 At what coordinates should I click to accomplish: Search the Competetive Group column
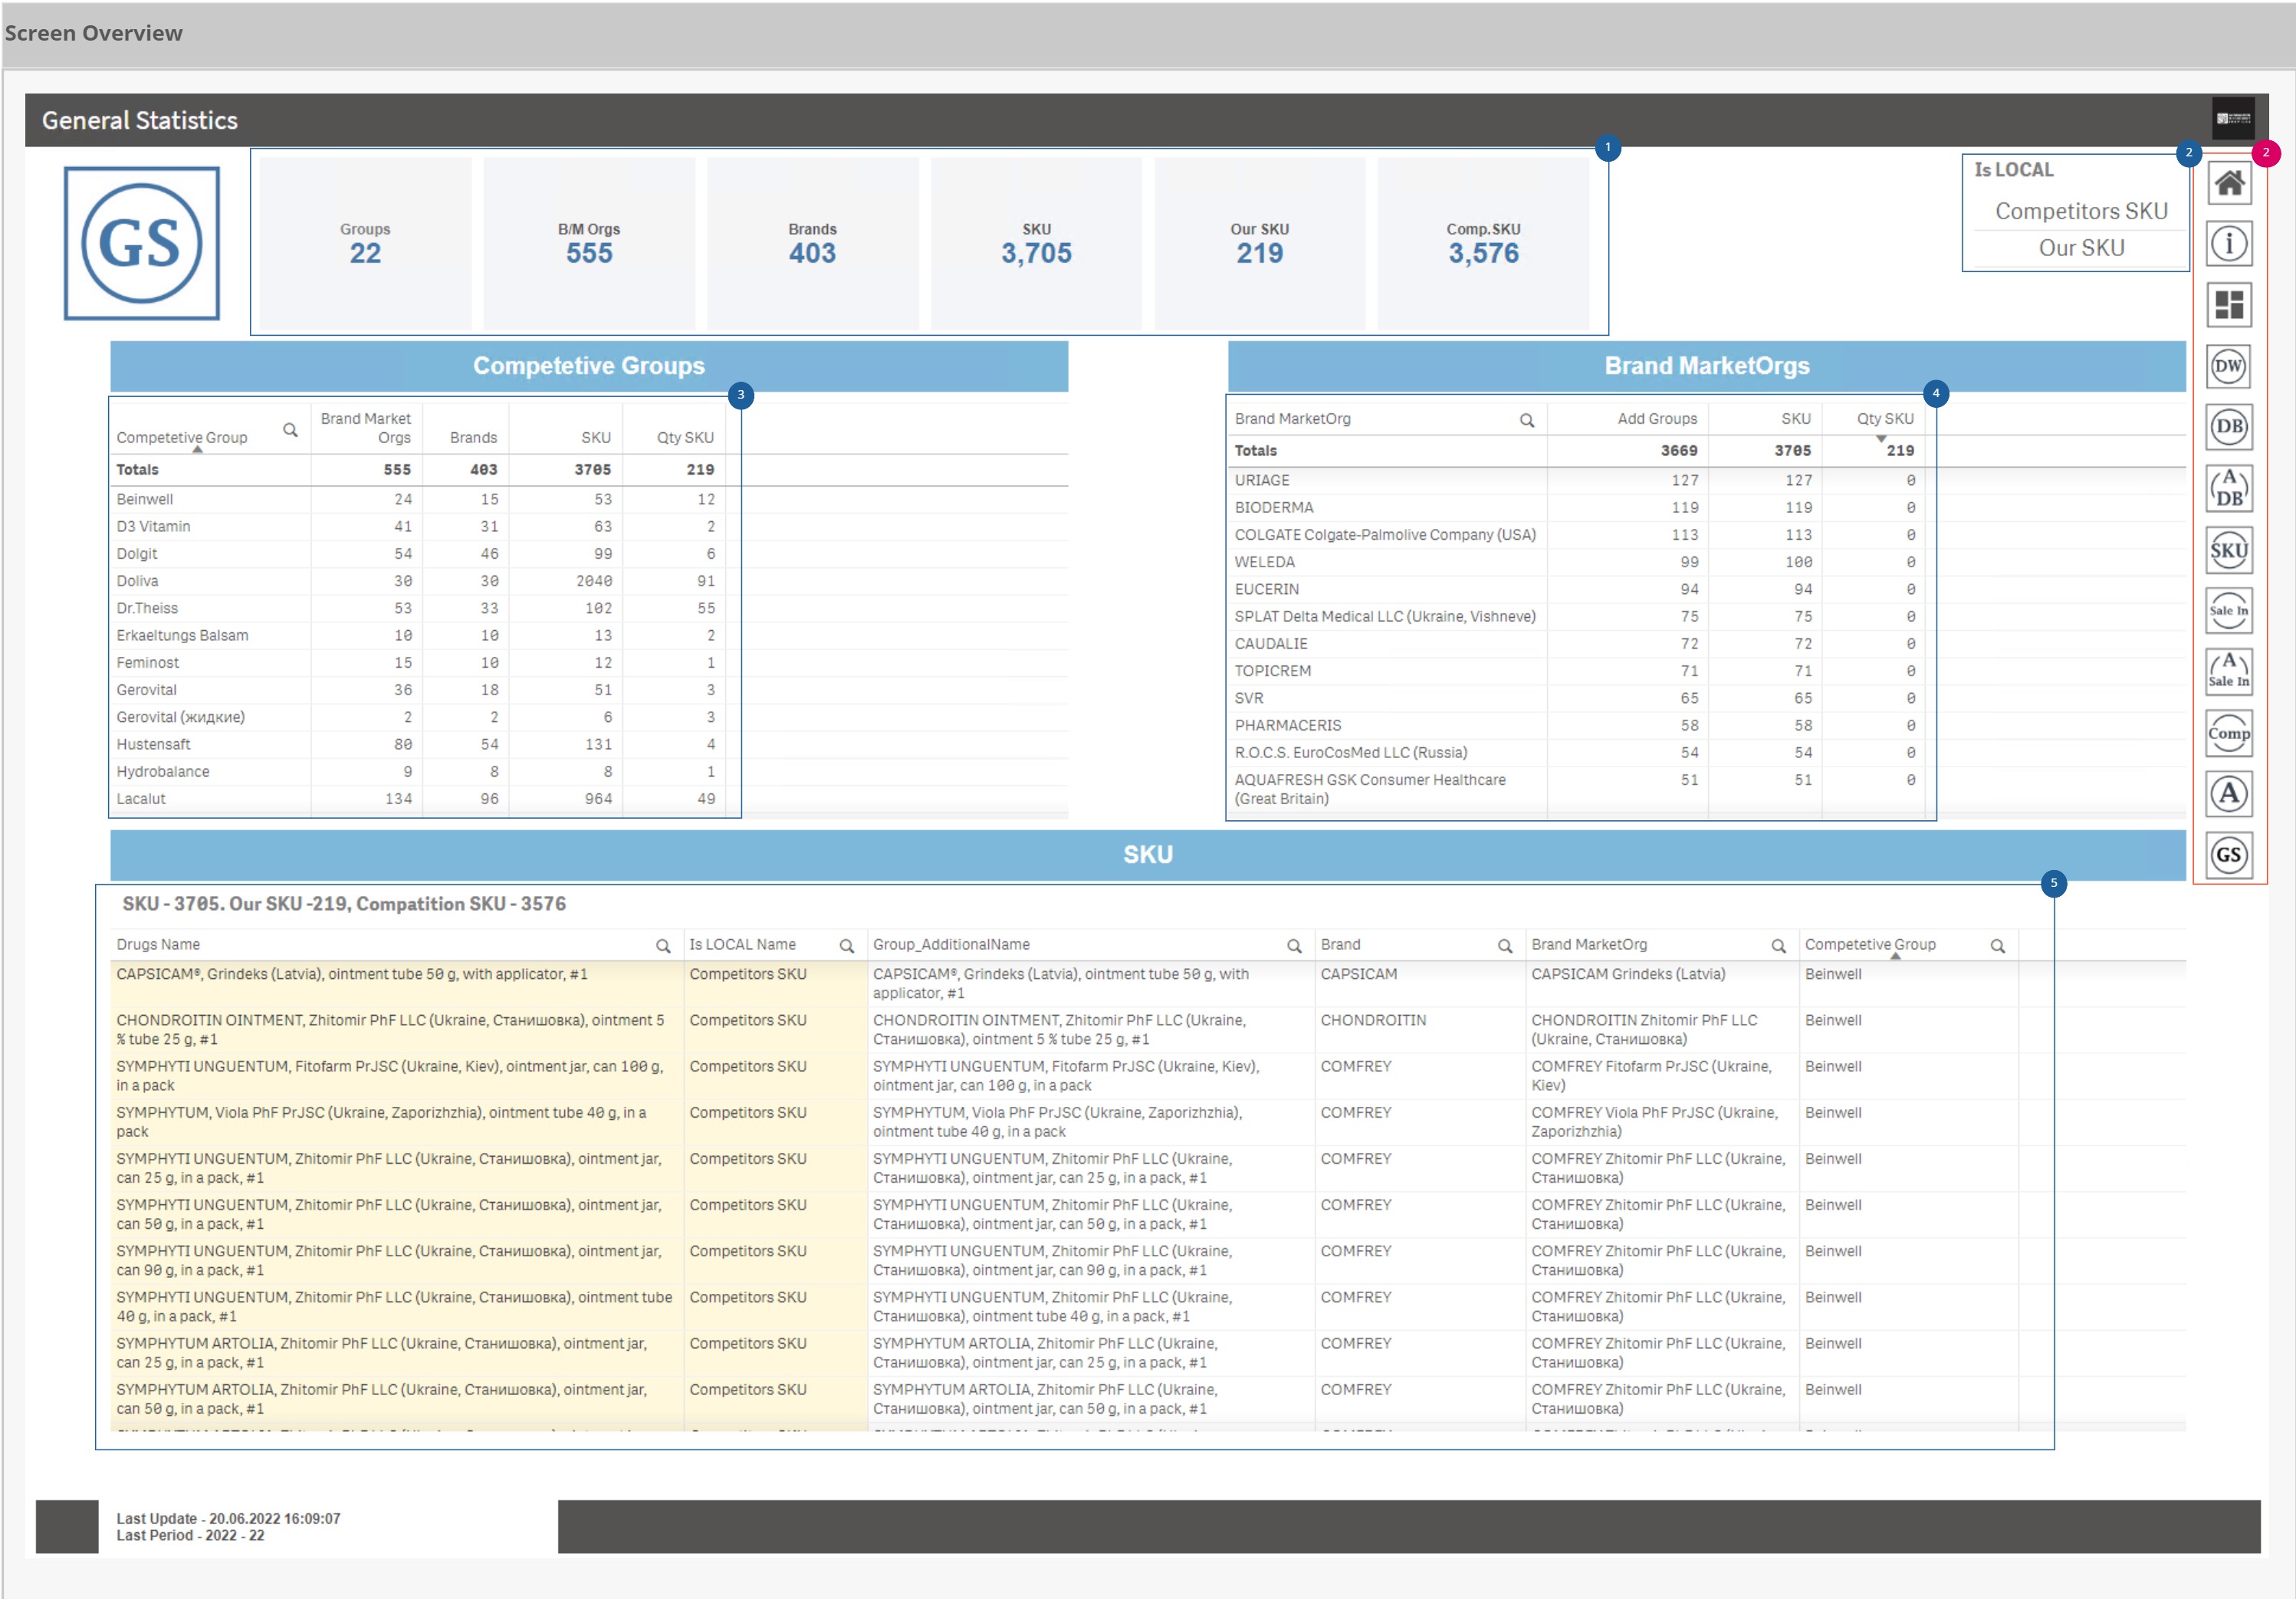(x=290, y=430)
